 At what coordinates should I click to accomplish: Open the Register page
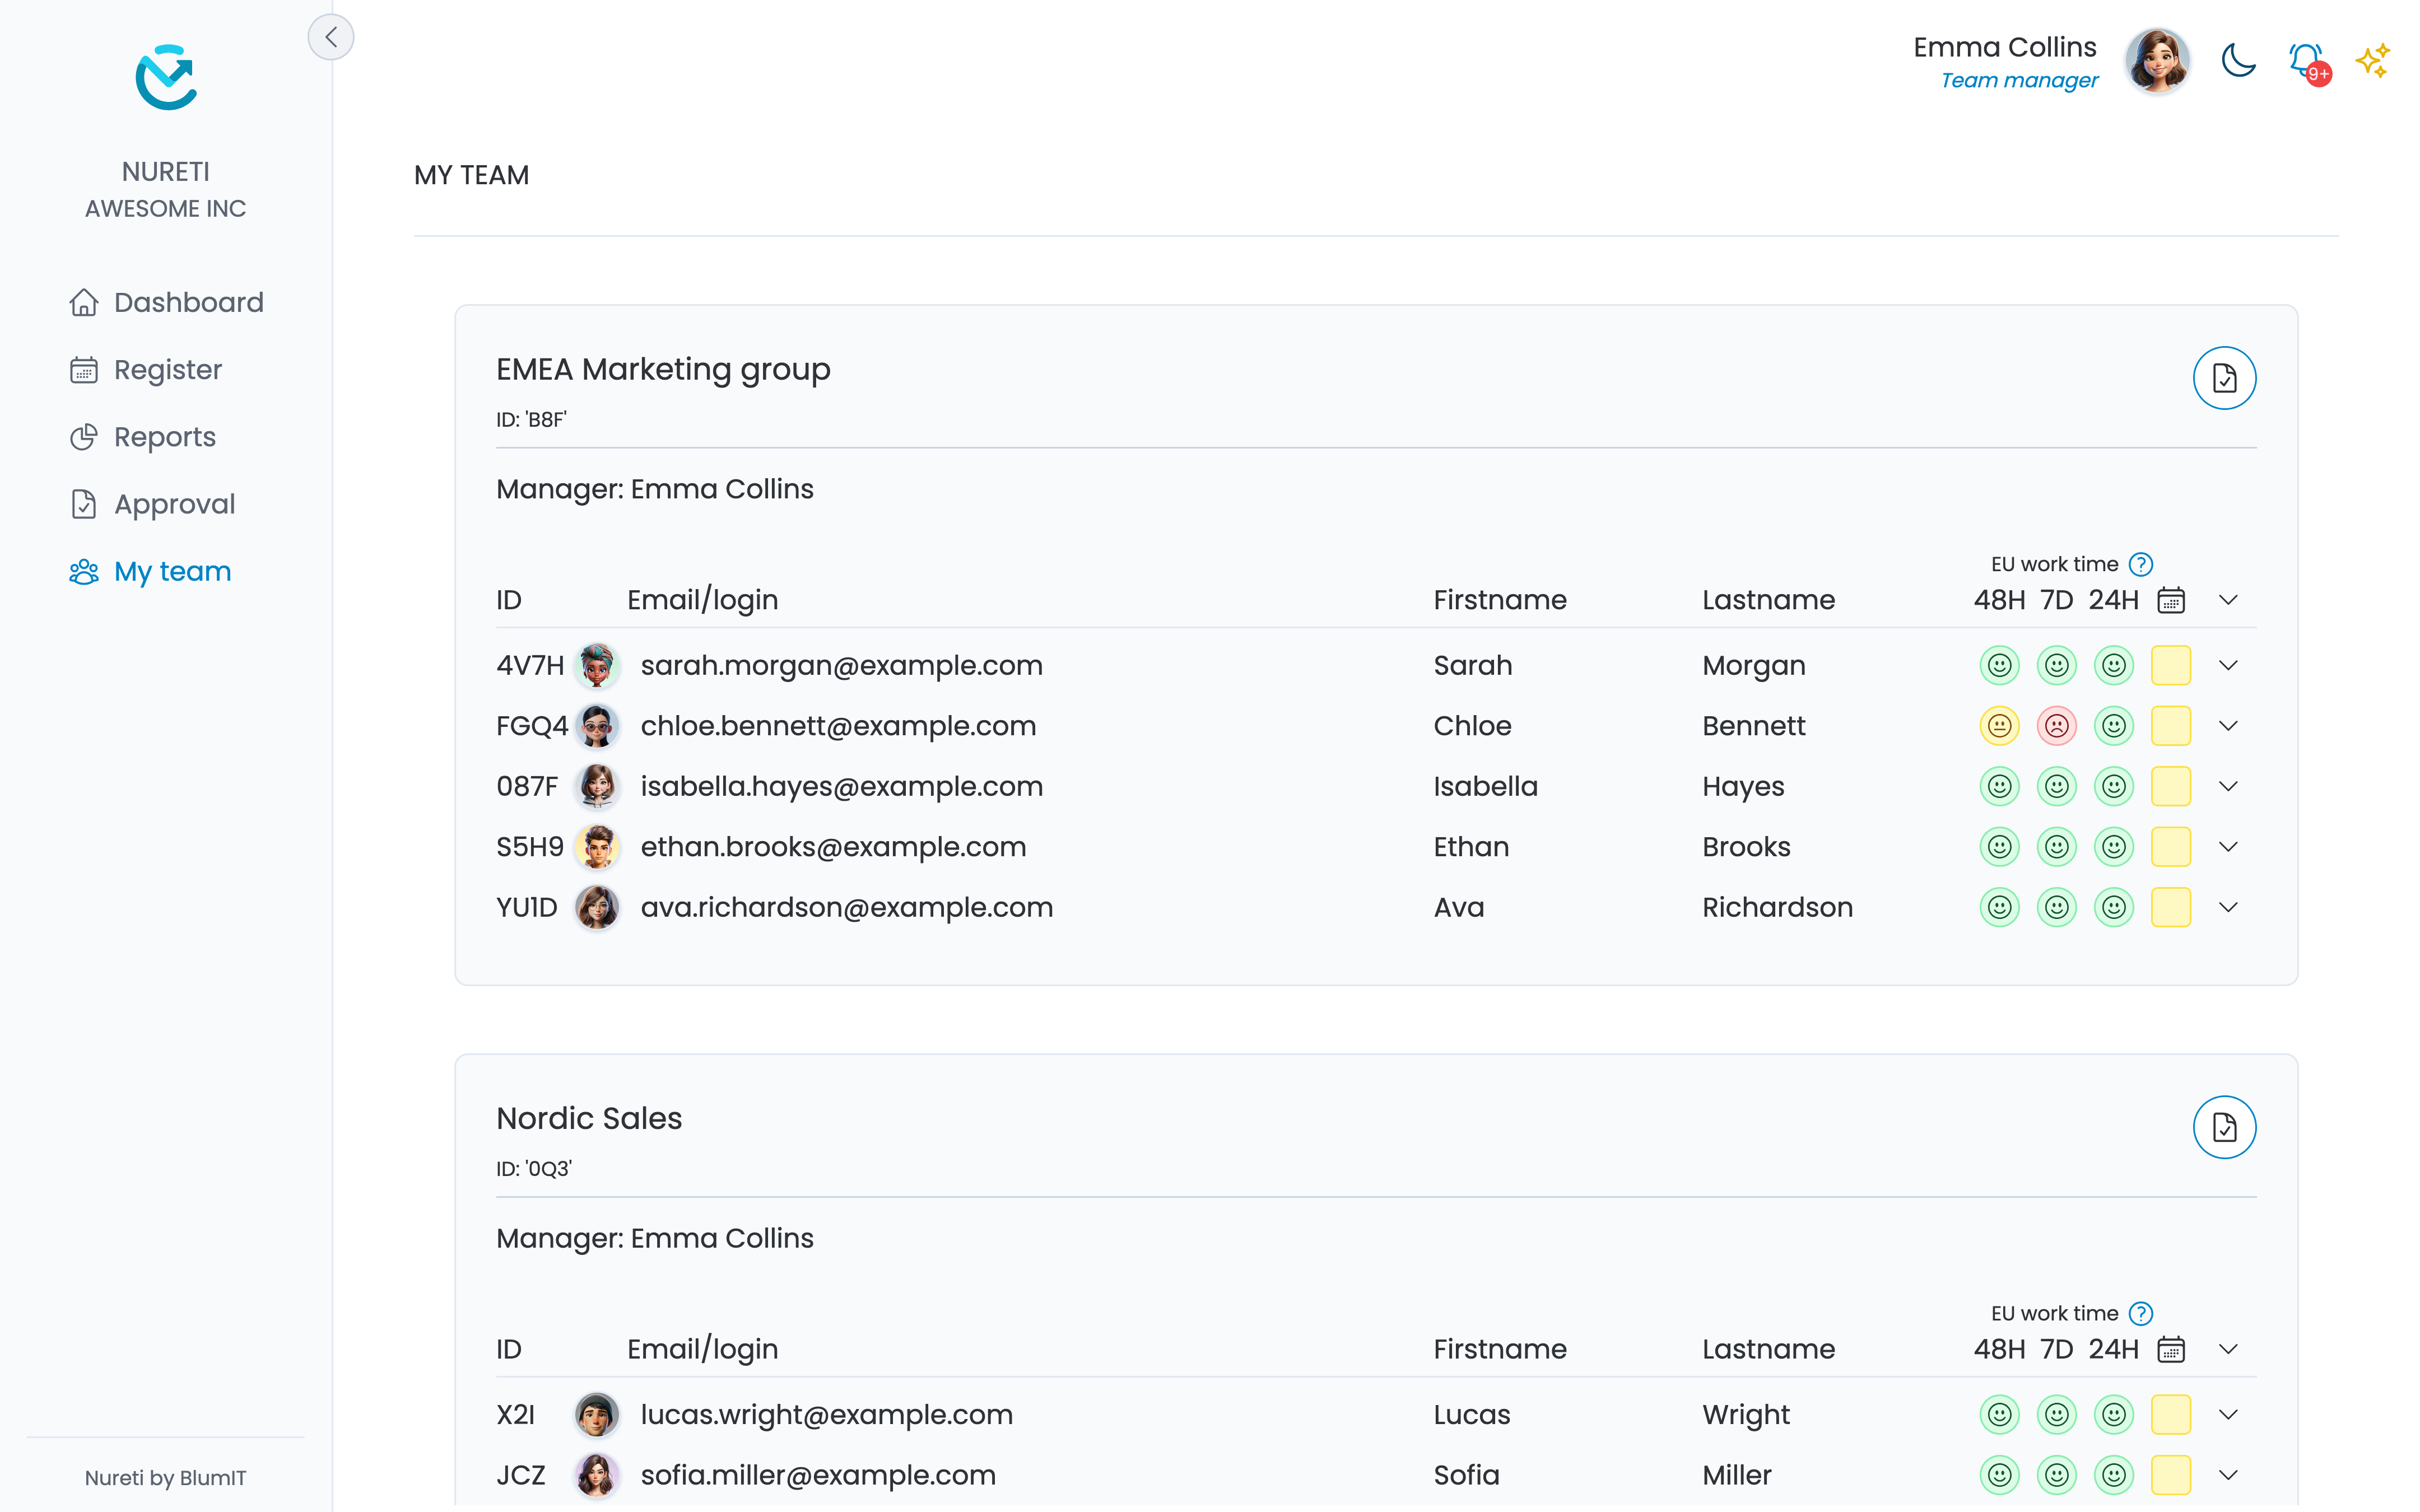pos(145,370)
